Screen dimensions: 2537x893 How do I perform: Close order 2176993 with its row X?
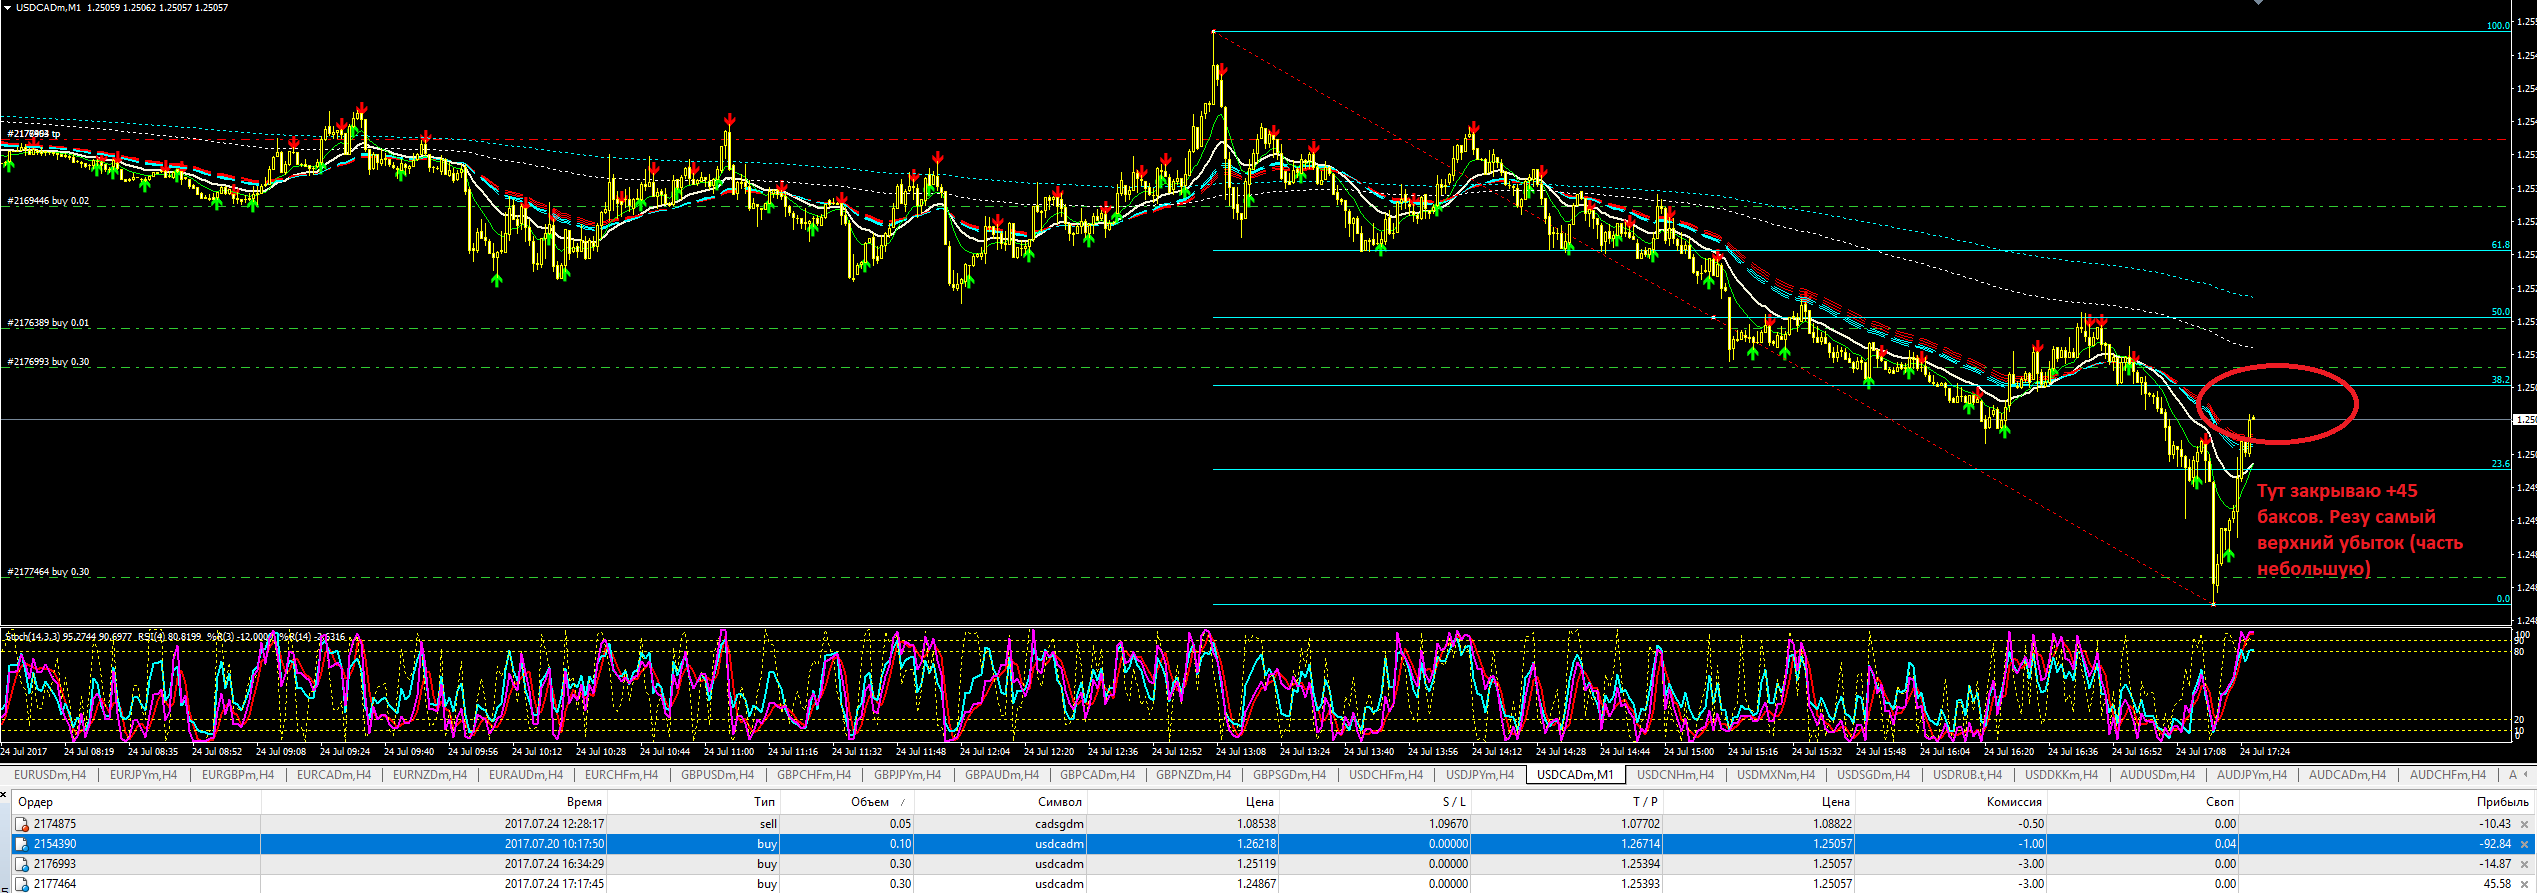[x=2525, y=865]
